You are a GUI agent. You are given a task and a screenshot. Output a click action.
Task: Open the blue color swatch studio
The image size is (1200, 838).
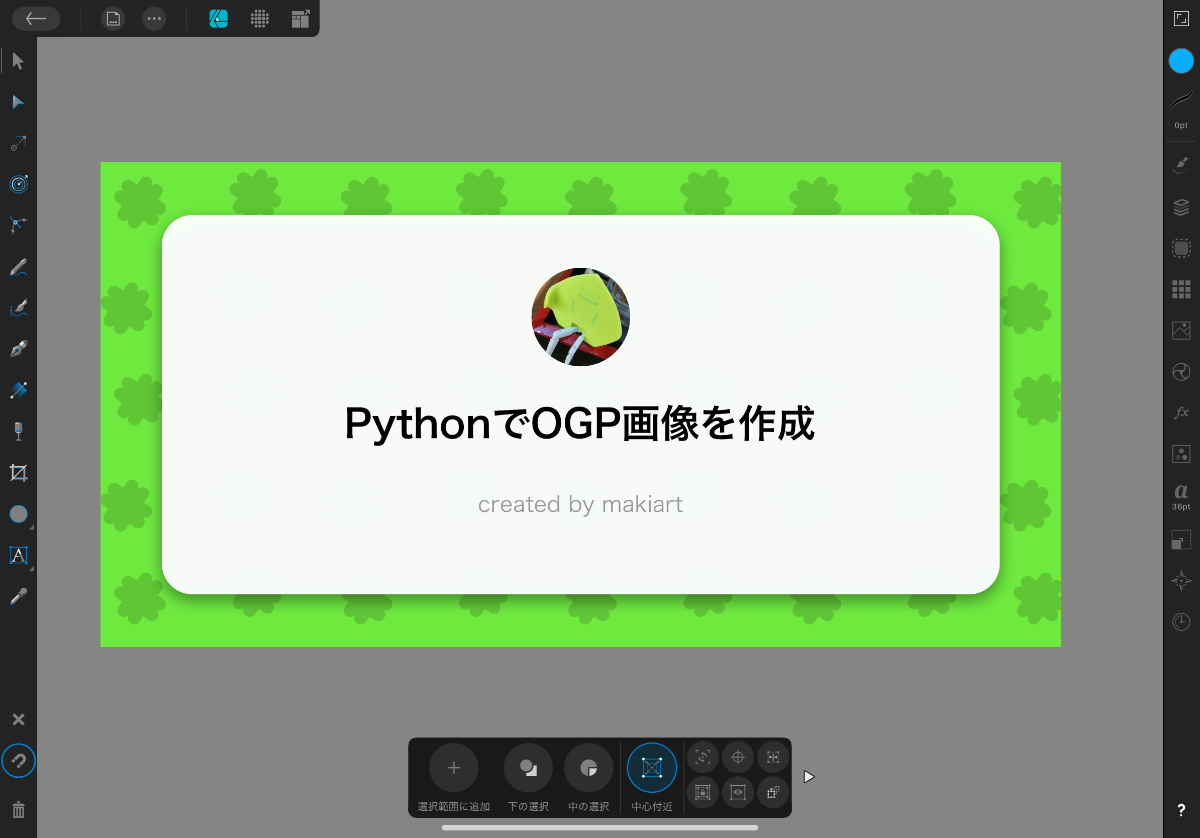[1181, 61]
